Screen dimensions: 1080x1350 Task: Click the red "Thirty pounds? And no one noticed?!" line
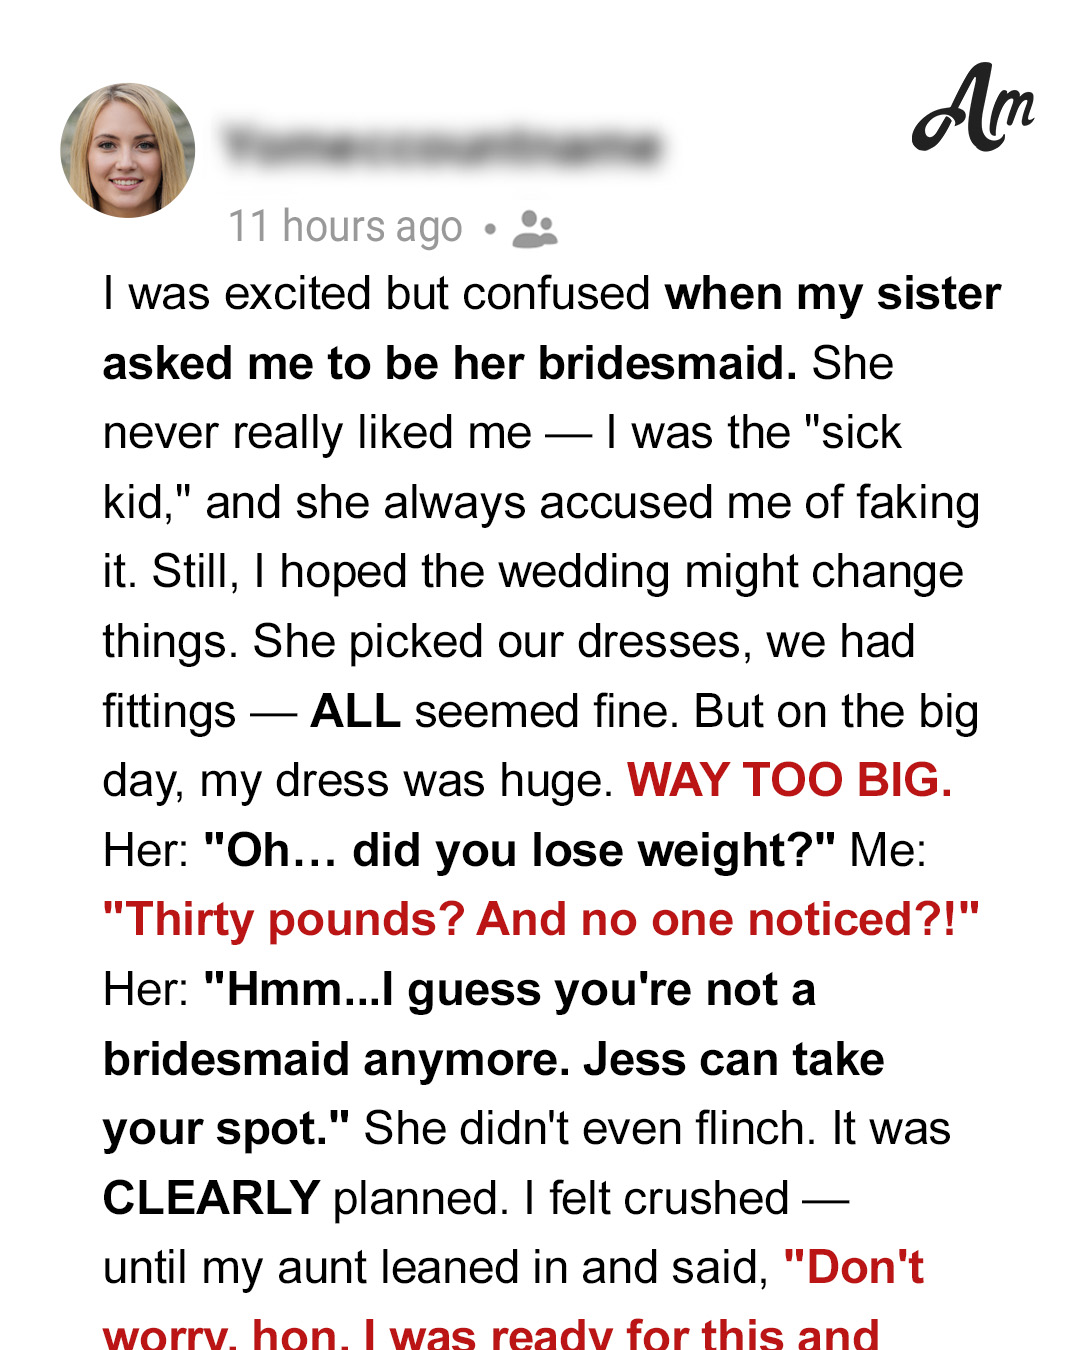coord(541,920)
